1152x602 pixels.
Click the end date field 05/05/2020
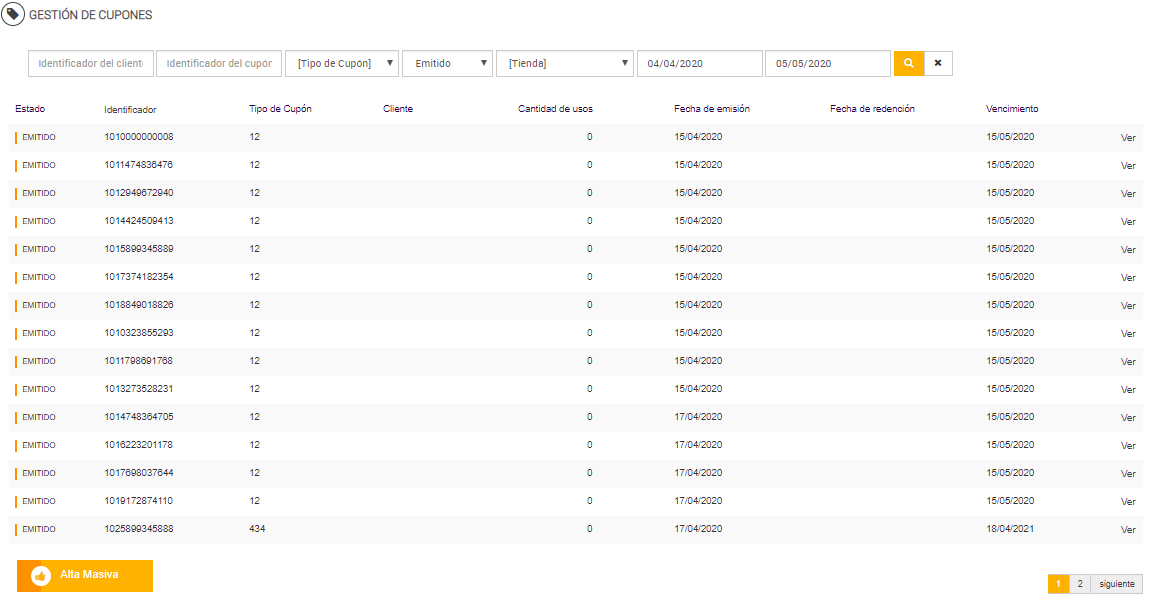[827, 63]
